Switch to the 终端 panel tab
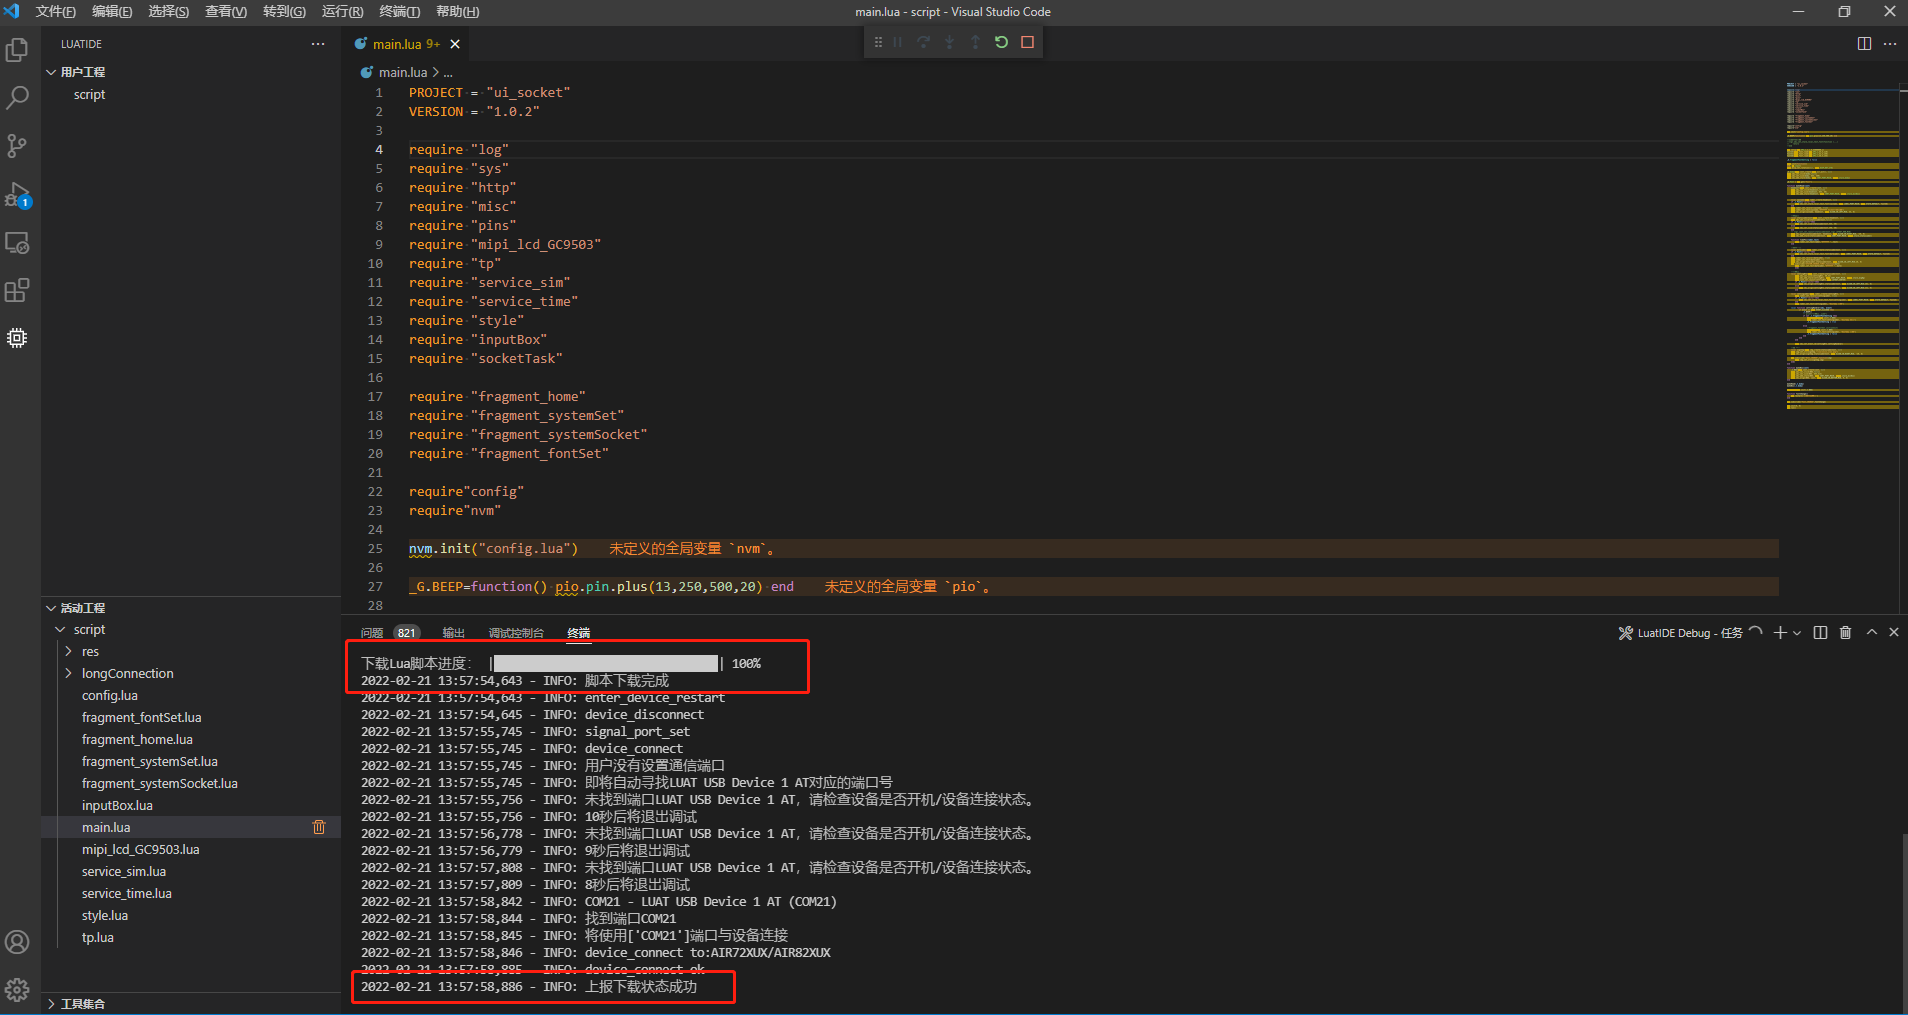 point(579,633)
